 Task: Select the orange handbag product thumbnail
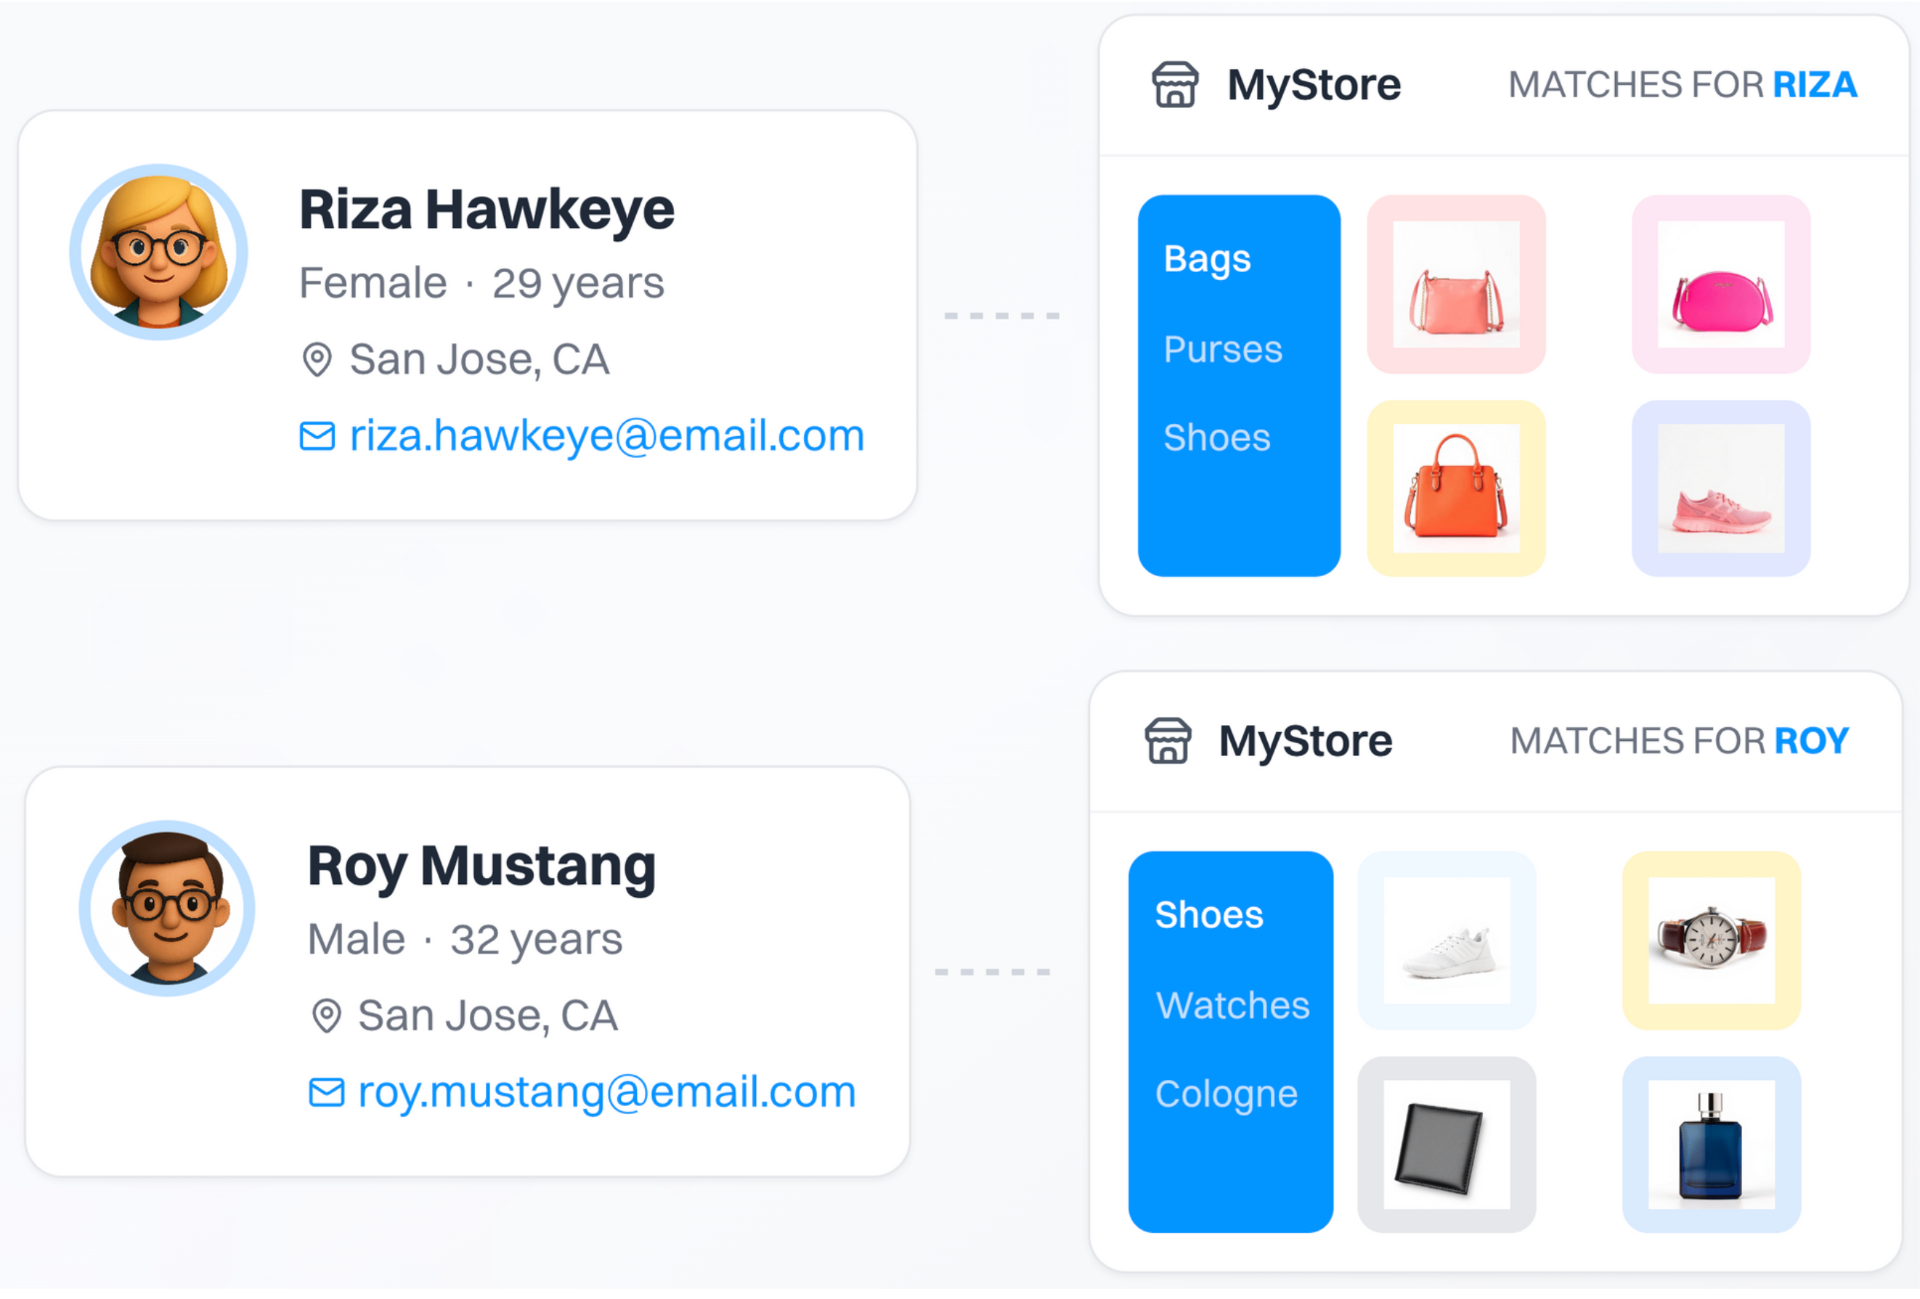1456,489
